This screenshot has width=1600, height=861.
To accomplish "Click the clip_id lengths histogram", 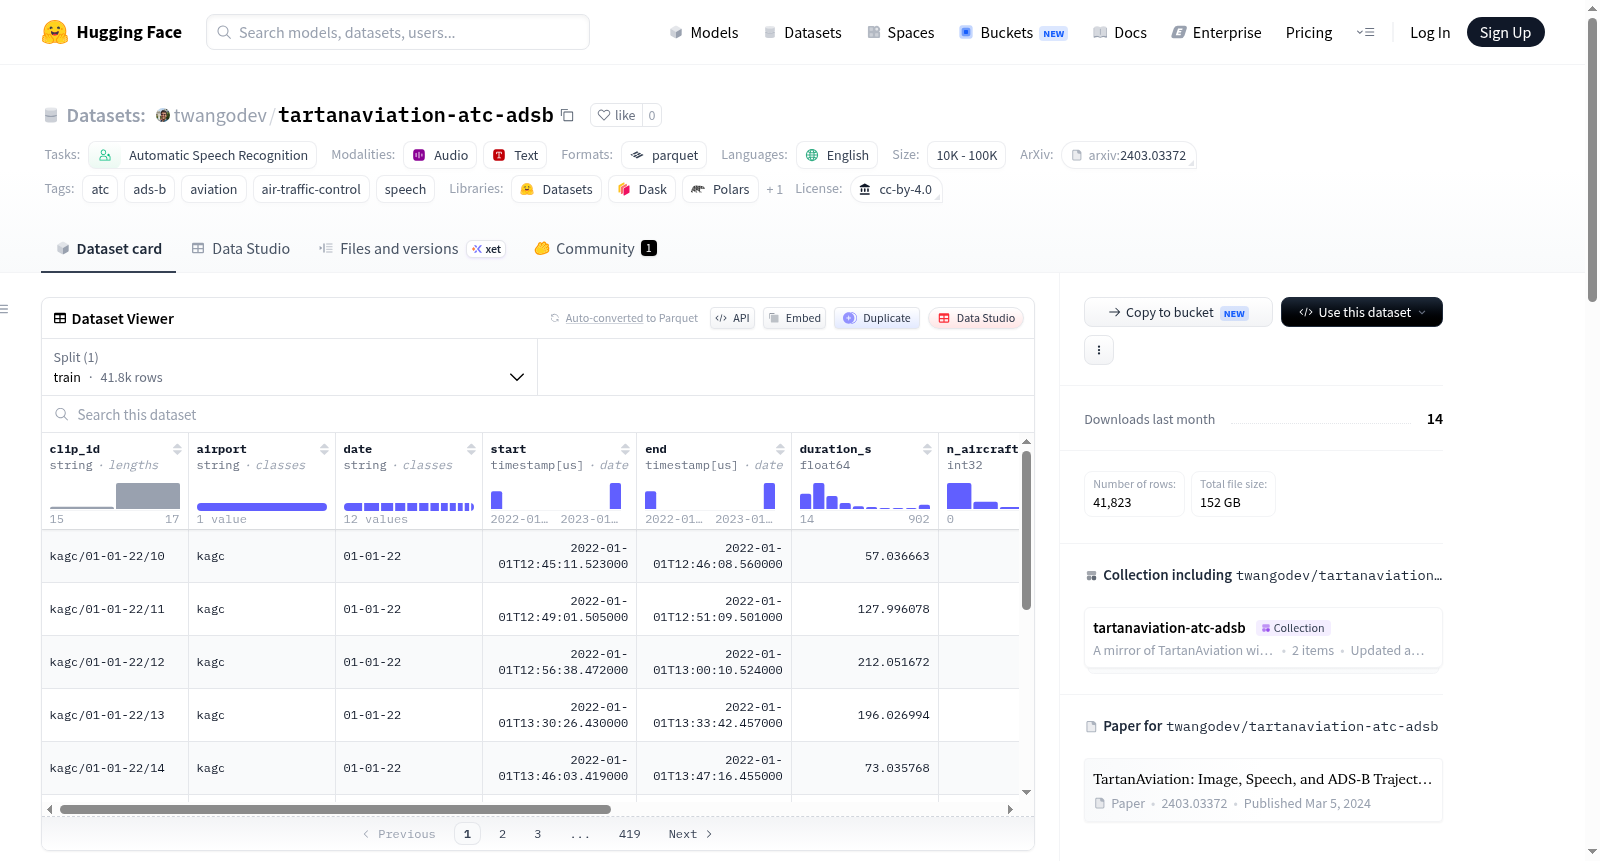I will tap(115, 496).
